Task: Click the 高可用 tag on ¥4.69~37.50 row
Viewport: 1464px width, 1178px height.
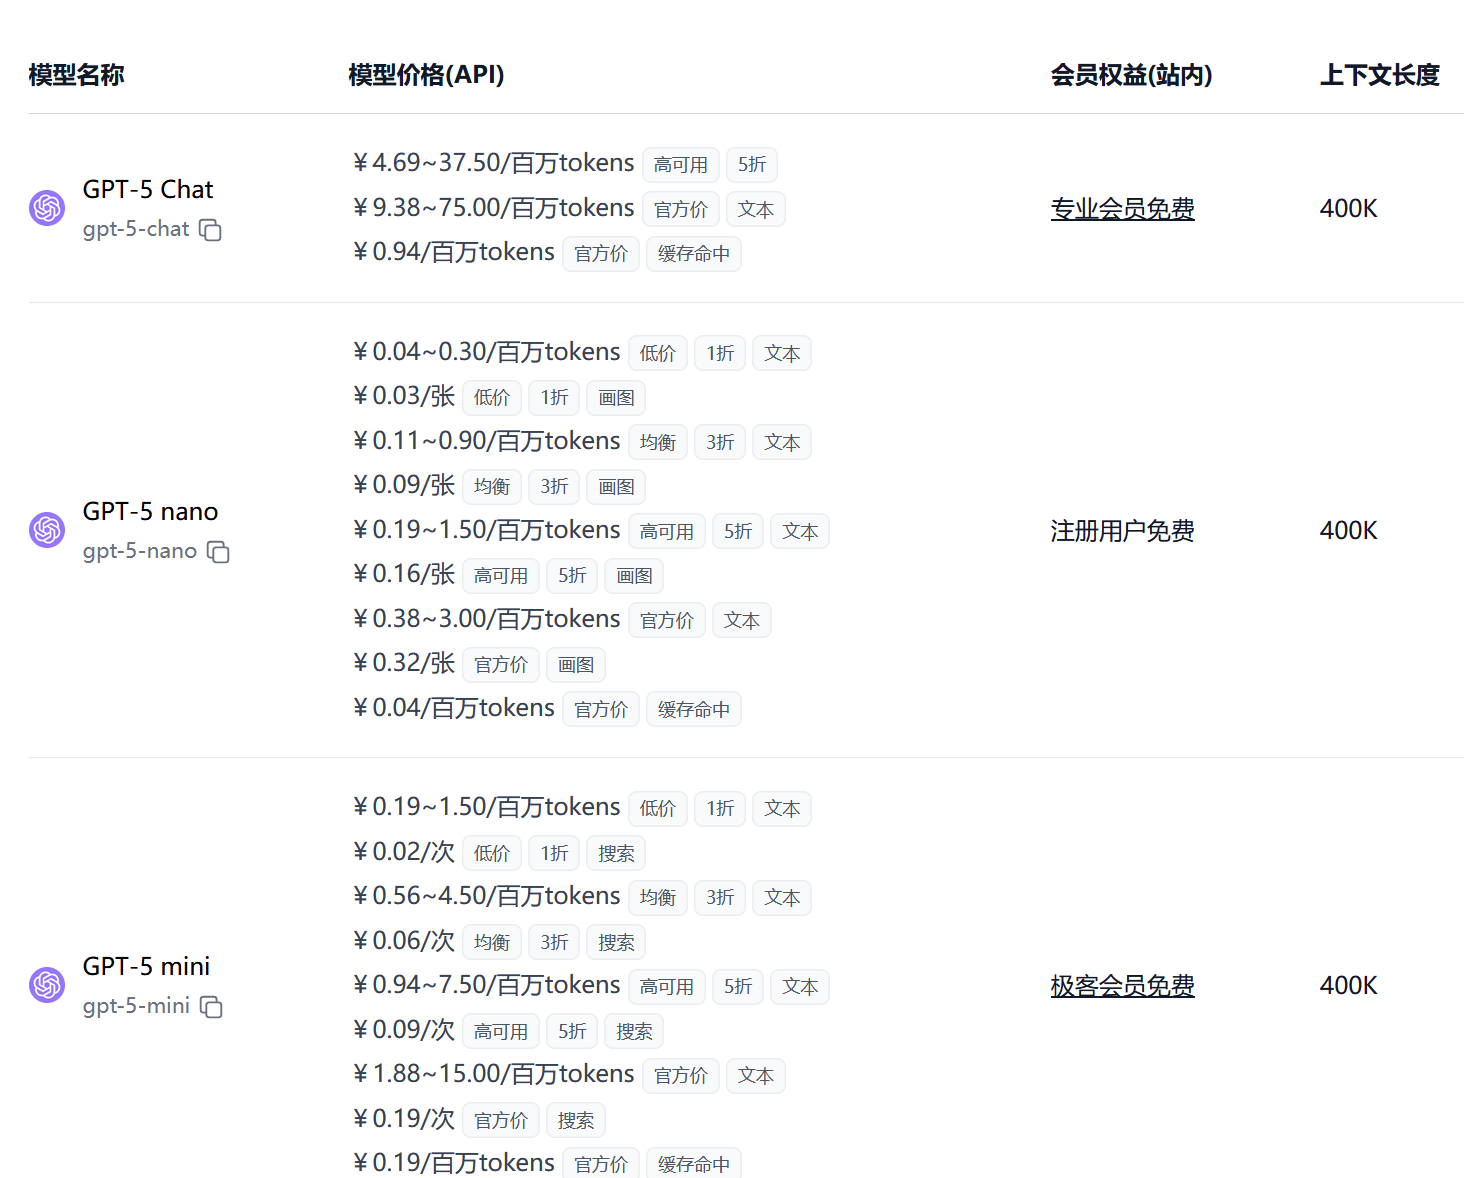Action: 681,165
